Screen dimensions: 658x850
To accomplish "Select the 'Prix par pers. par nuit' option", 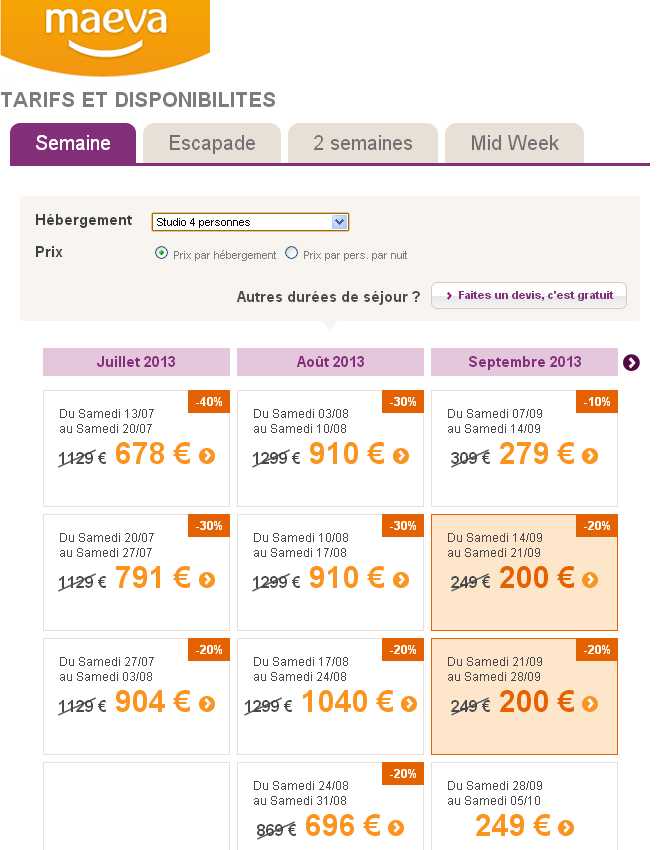I will pos(292,253).
